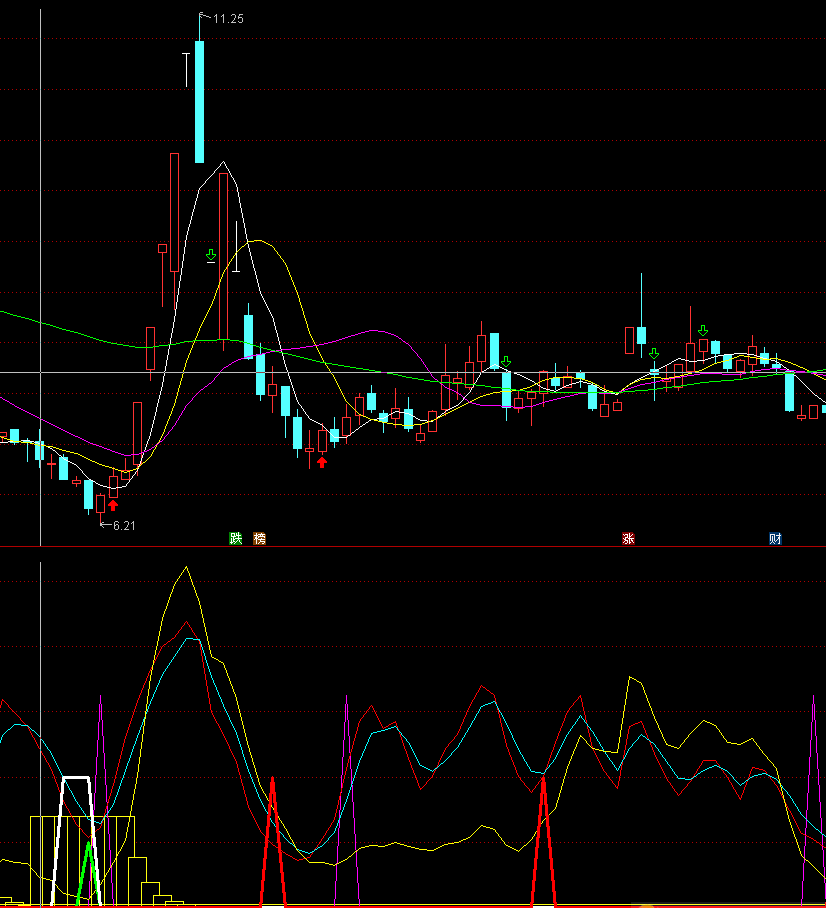The image size is (826, 908).
Task: Click the brown 榜 event marker
Action: coord(260,539)
